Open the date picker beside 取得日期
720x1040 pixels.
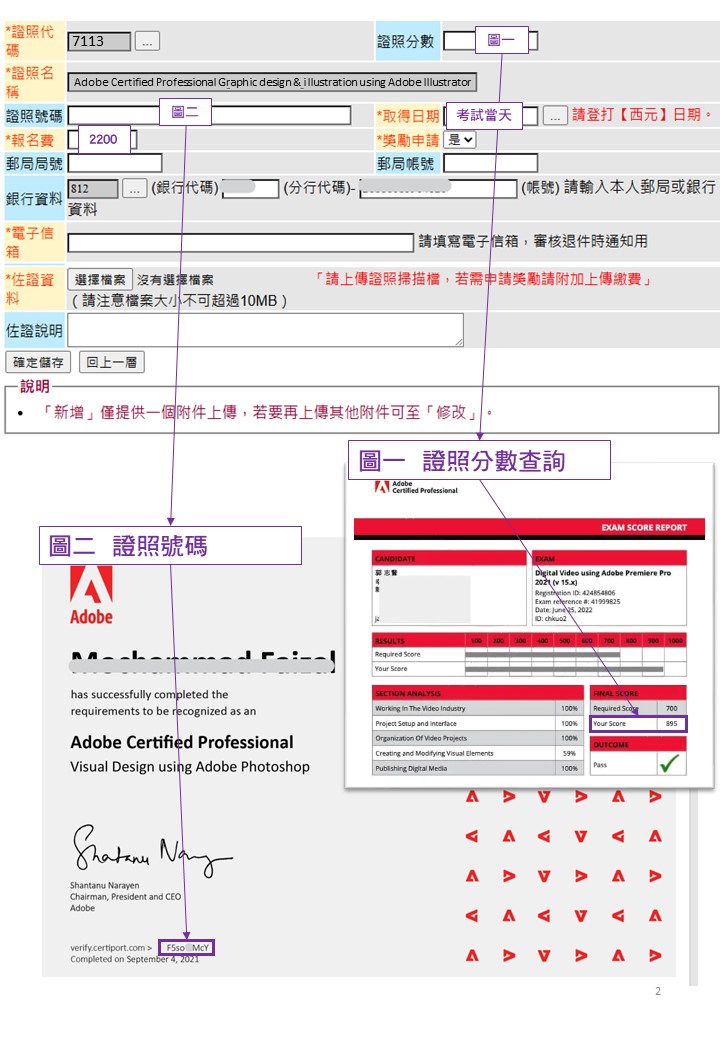[556, 115]
